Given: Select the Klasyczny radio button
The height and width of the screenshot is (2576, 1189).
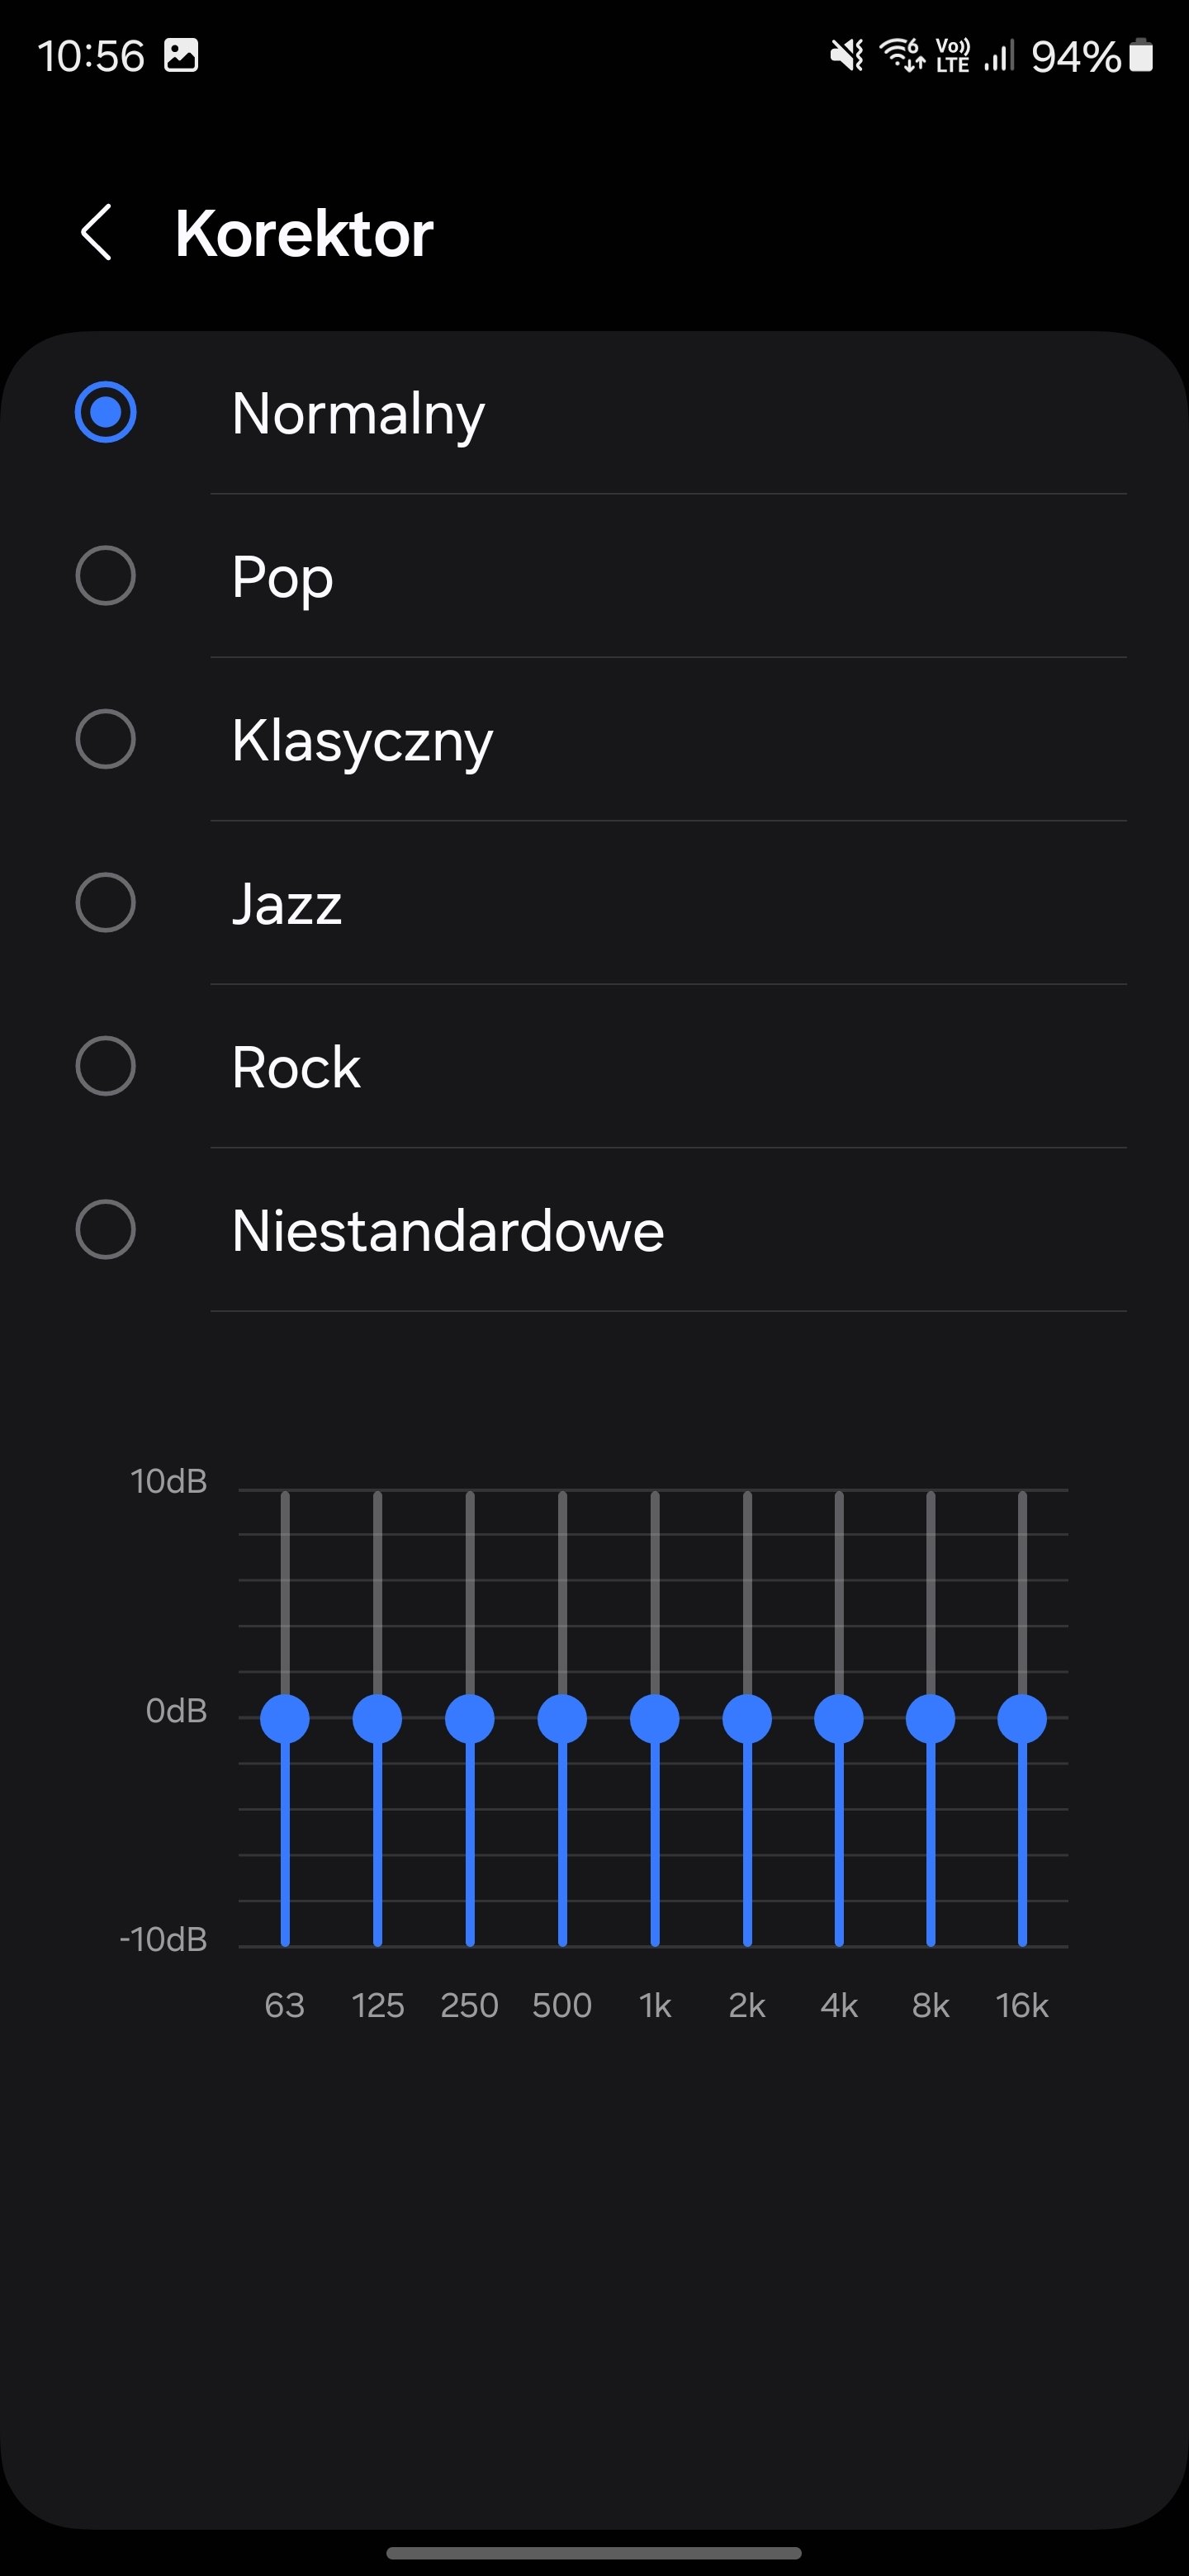Looking at the screenshot, I should point(106,739).
